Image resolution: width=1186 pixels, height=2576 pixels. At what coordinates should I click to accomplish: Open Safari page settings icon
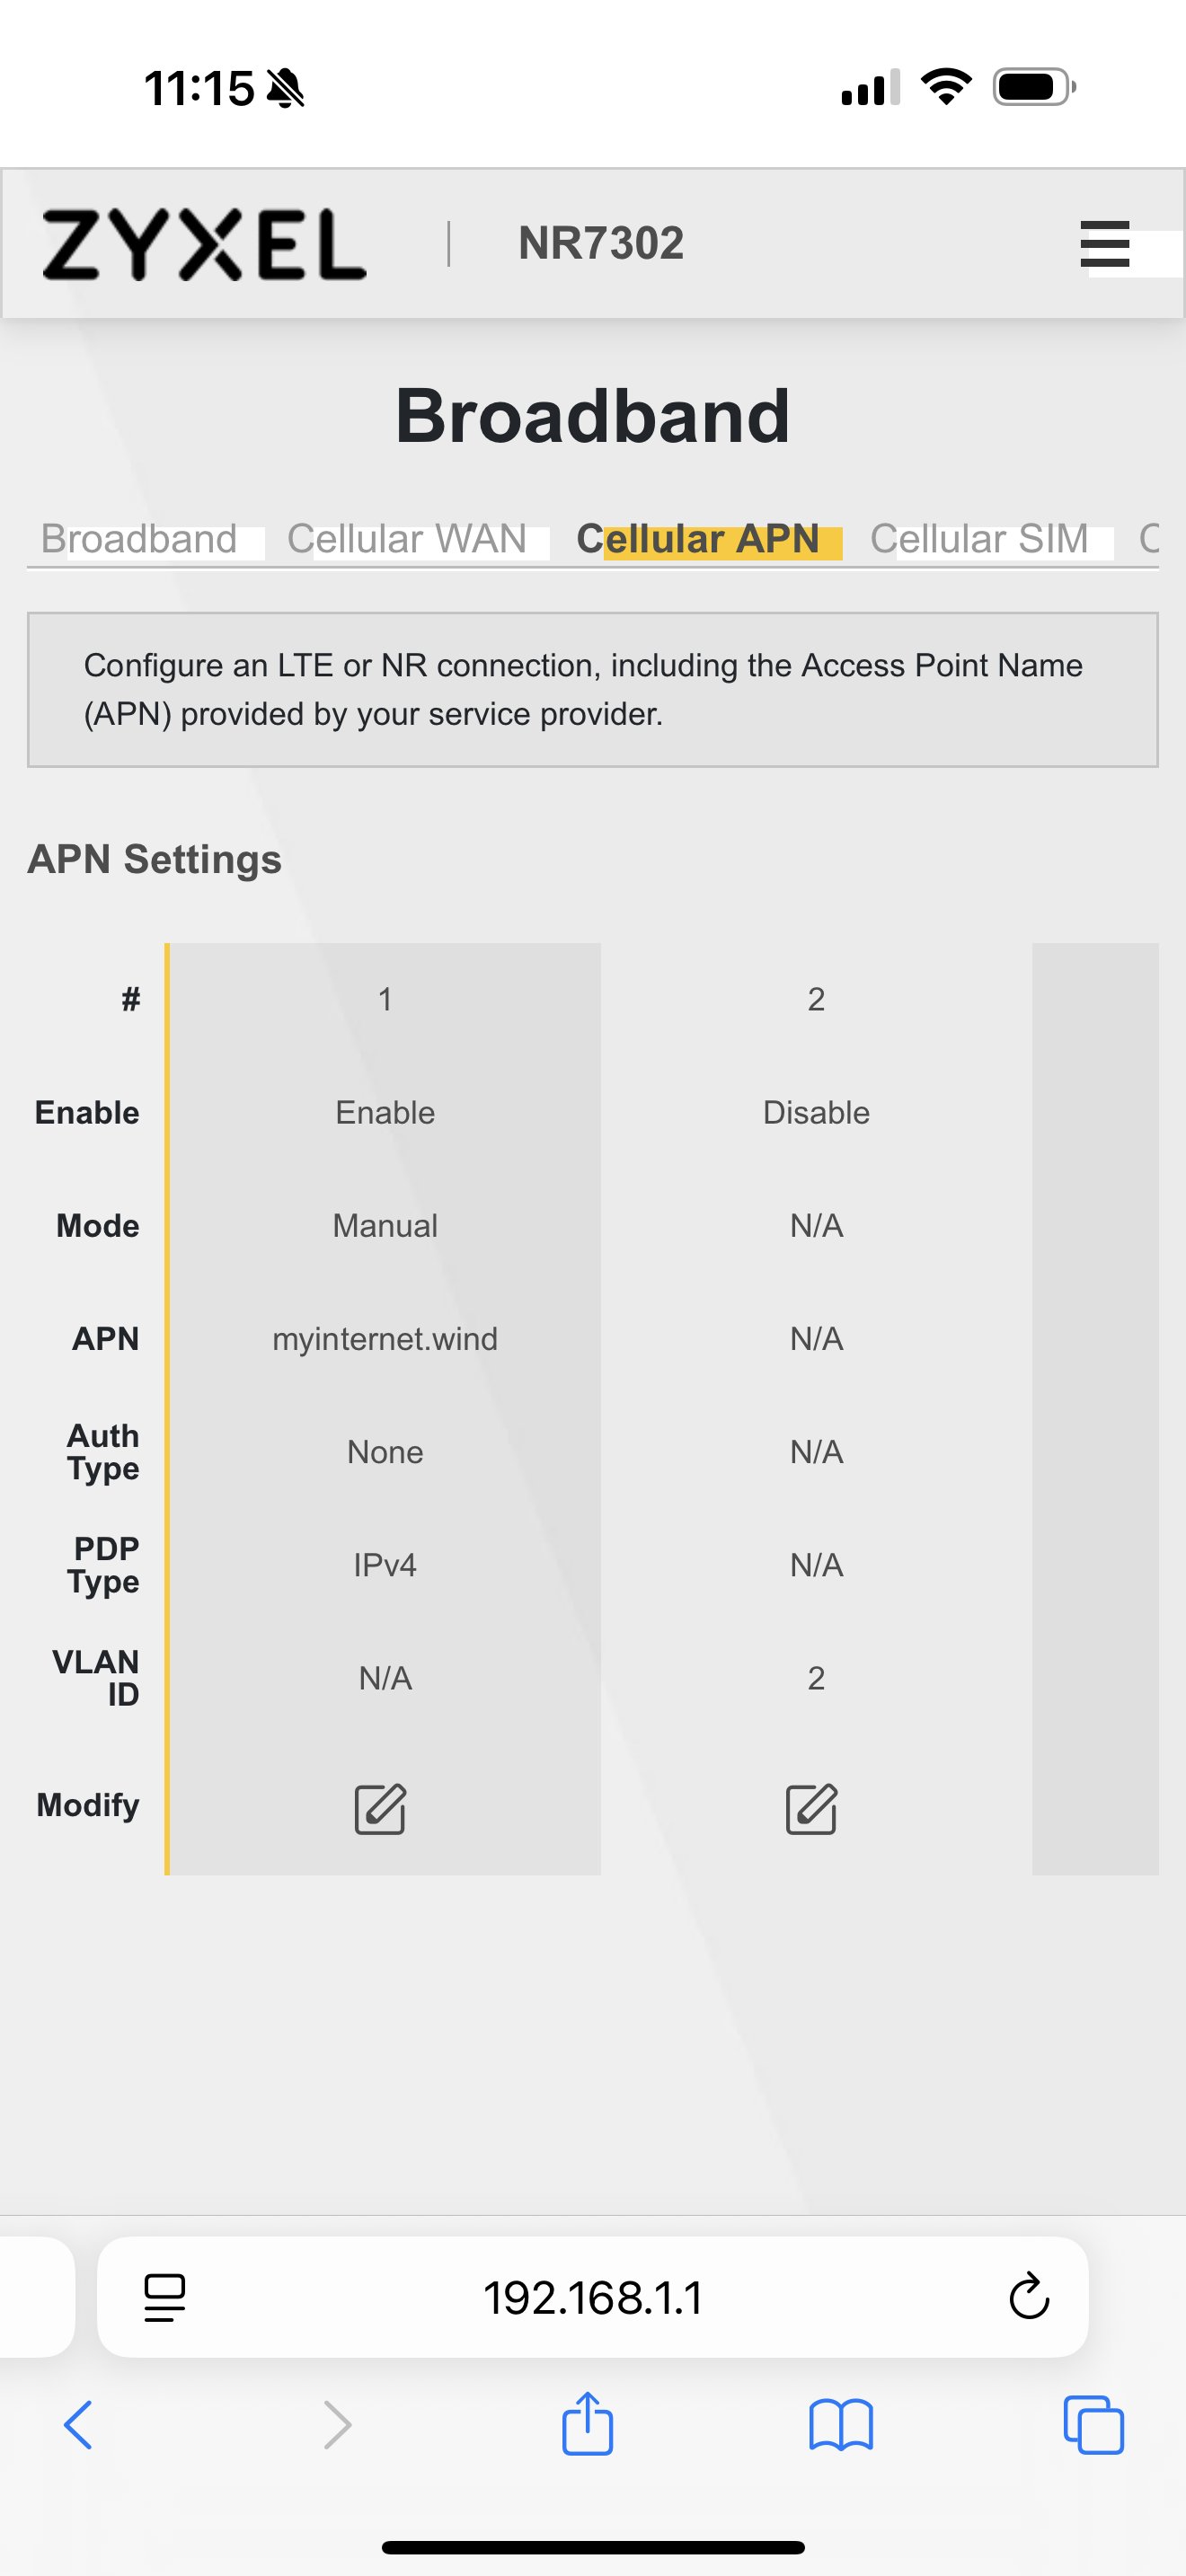[165, 2296]
